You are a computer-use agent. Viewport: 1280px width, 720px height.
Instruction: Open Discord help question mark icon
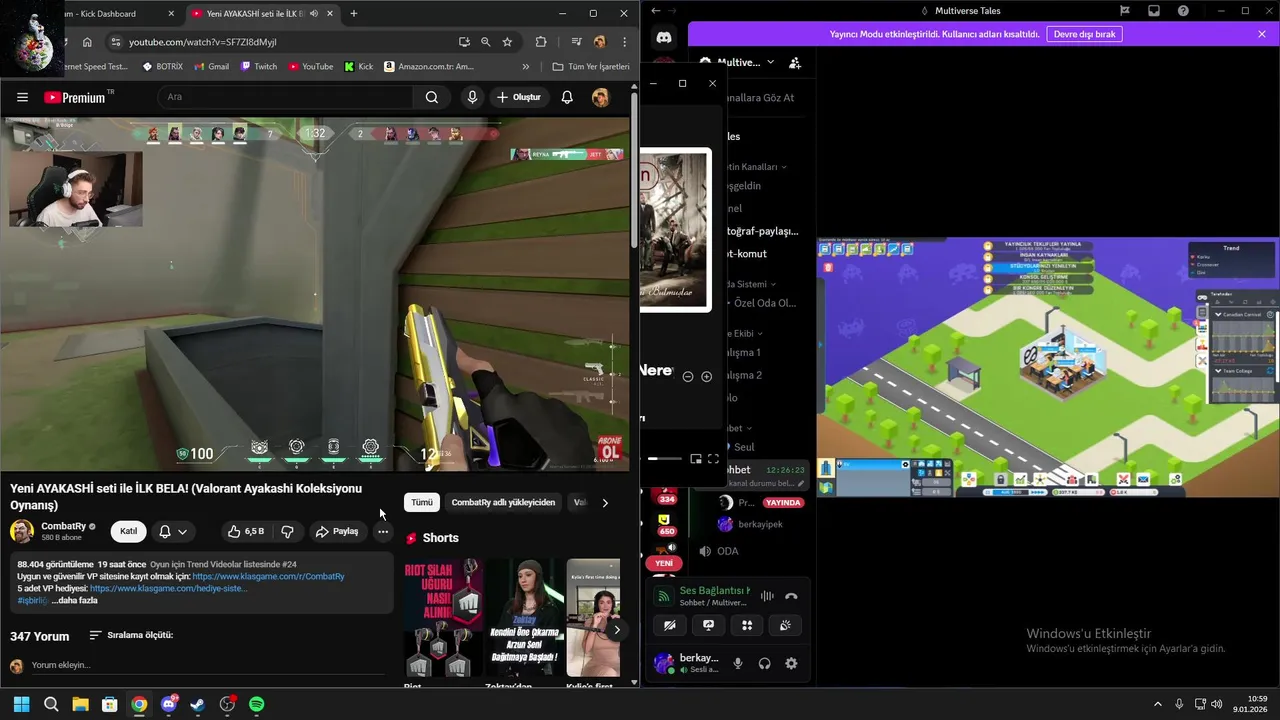click(x=1184, y=11)
